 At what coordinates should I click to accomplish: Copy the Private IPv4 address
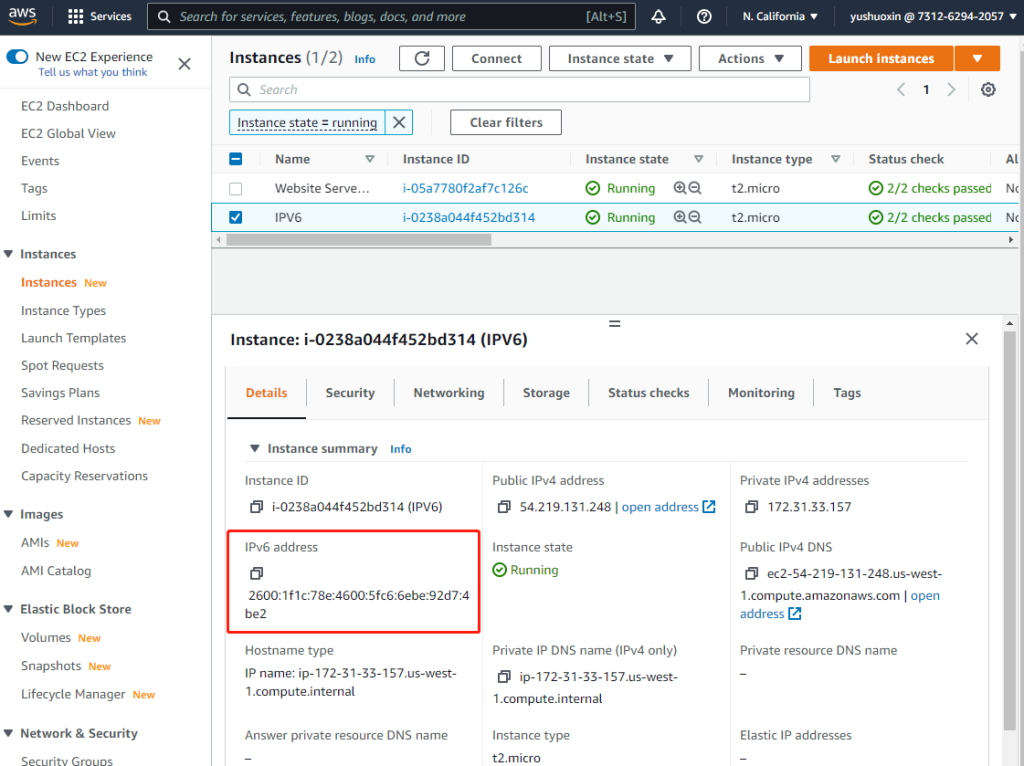pyautogui.click(x=752, y=507)
